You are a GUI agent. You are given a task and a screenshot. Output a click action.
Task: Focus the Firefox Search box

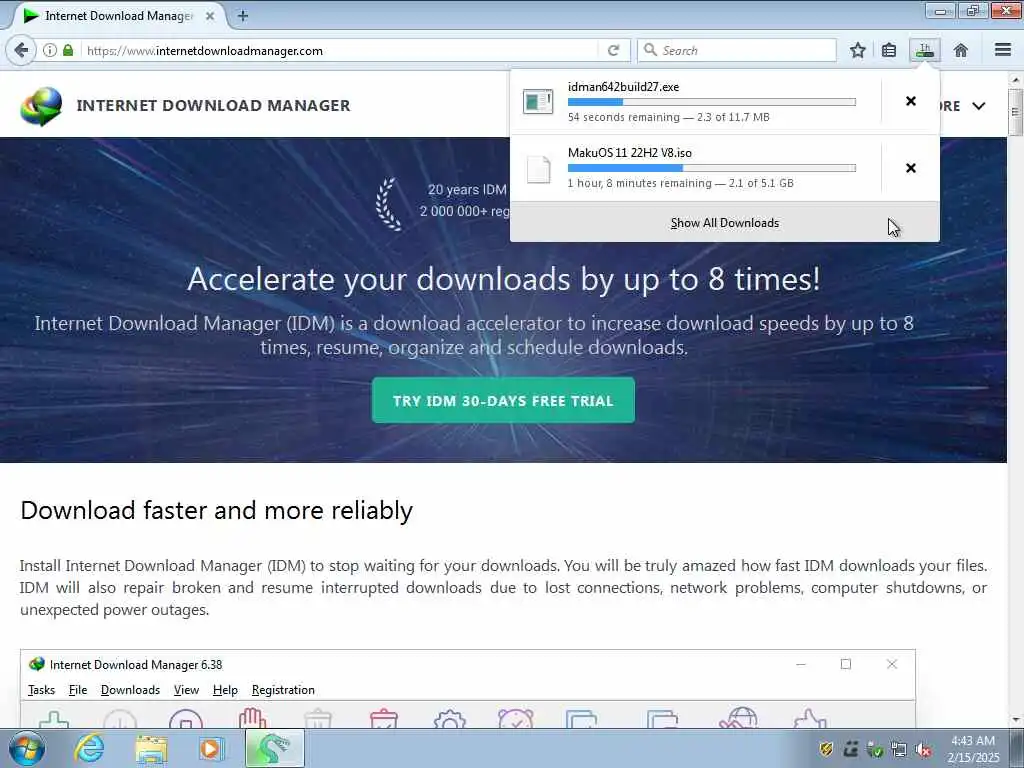point(737,50)
